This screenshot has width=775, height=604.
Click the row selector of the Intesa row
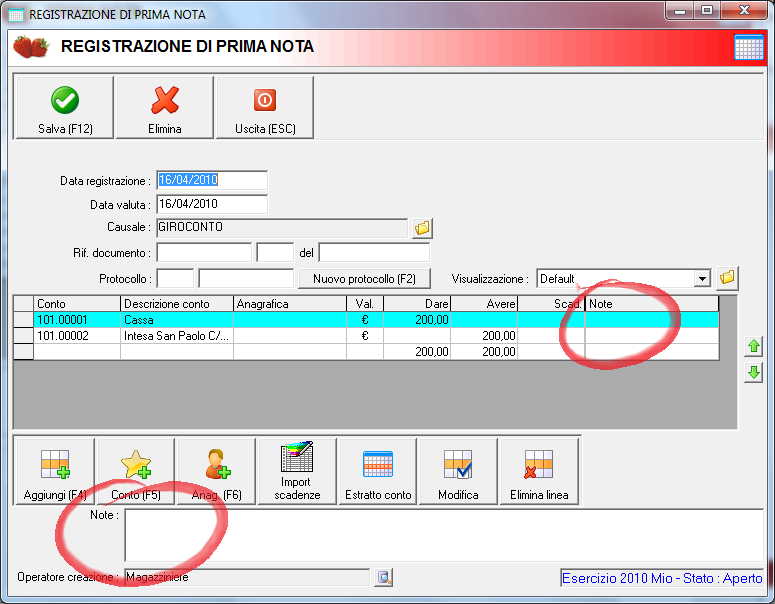point(23,336)
